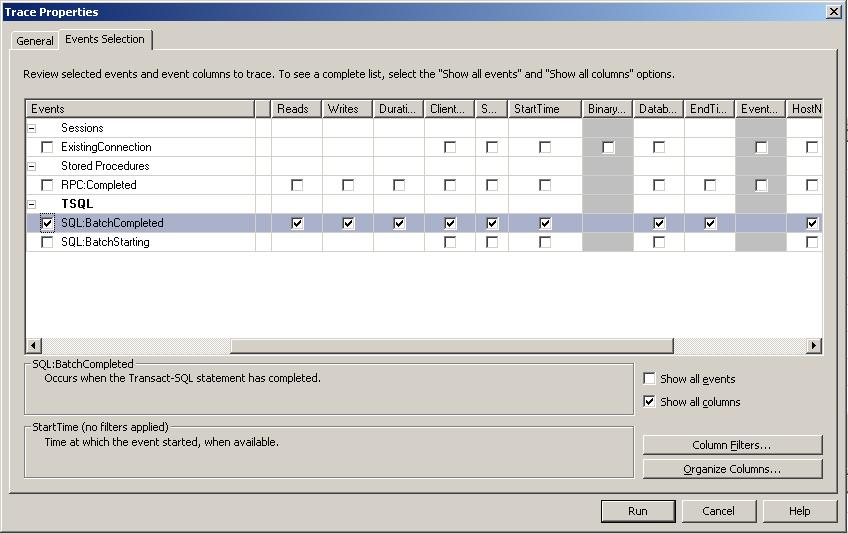Enable Show all events option

(x=650, y=379)
